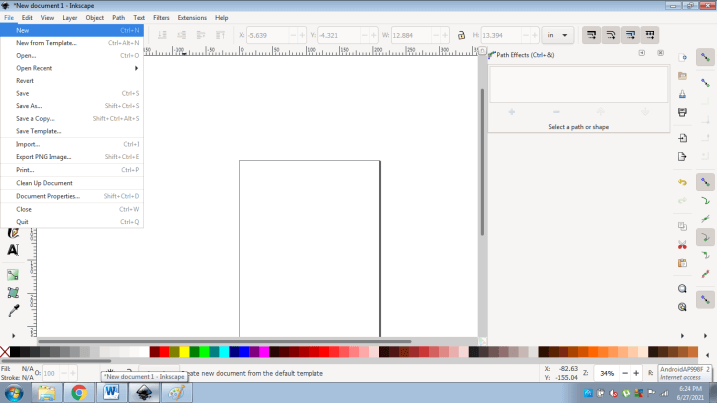Select the Gradient tool
The image size is (717, 403).
click(x=13, y=274)
